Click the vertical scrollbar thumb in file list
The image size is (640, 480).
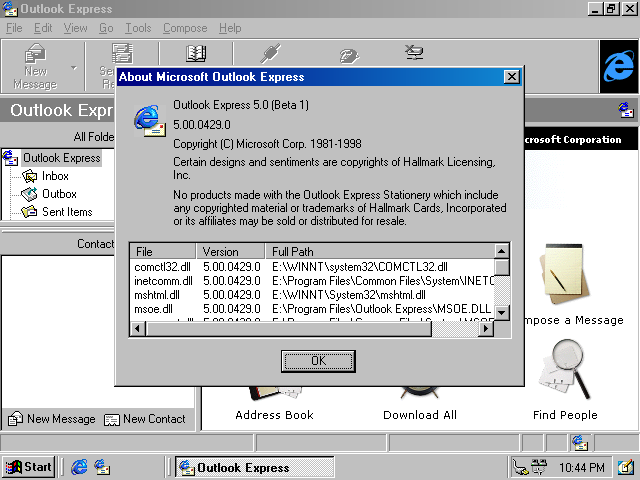[502, 267]
